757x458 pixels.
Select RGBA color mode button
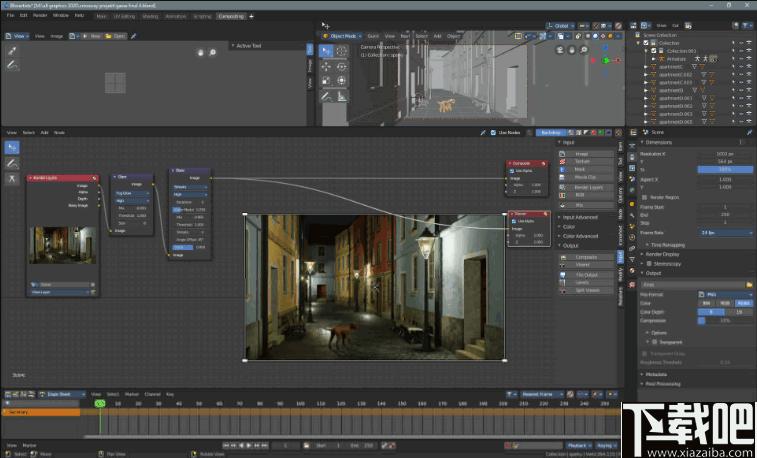point(742,303)
